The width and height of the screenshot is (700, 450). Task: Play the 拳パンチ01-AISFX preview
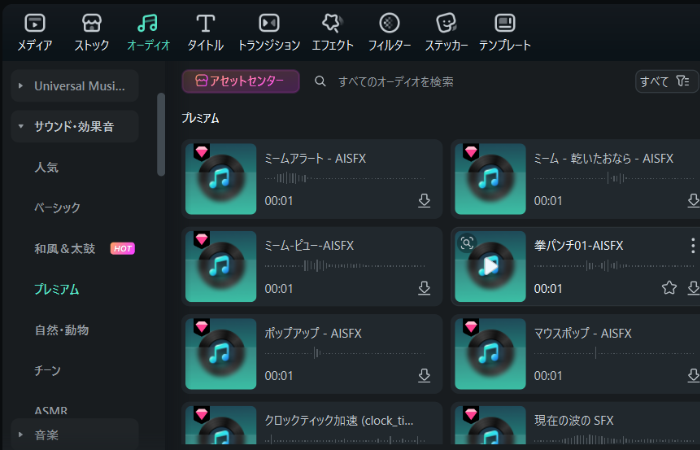490,267
